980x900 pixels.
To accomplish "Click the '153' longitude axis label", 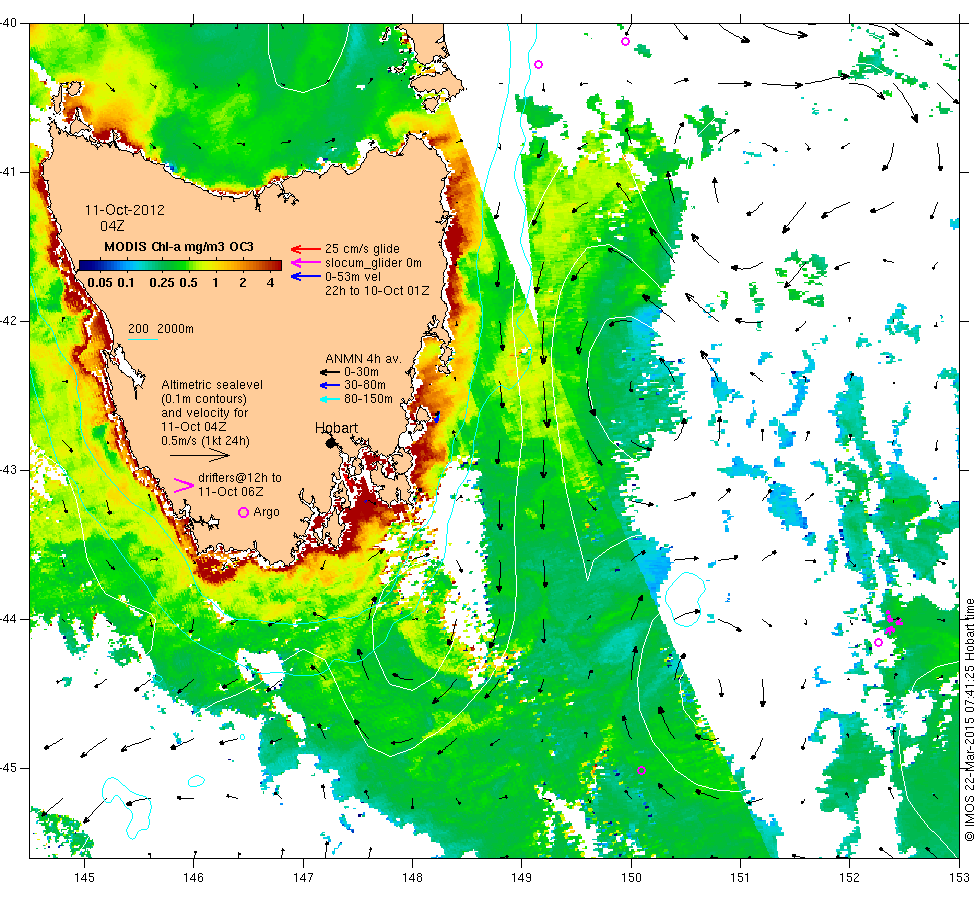I will 959,877.
